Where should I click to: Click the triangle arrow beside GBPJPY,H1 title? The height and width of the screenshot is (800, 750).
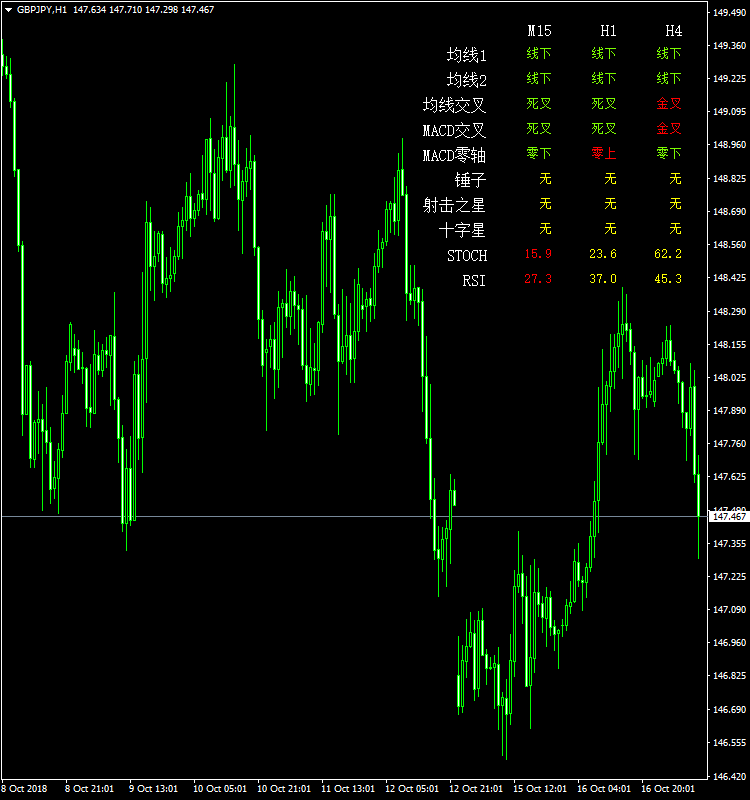(x=8, y=10)
